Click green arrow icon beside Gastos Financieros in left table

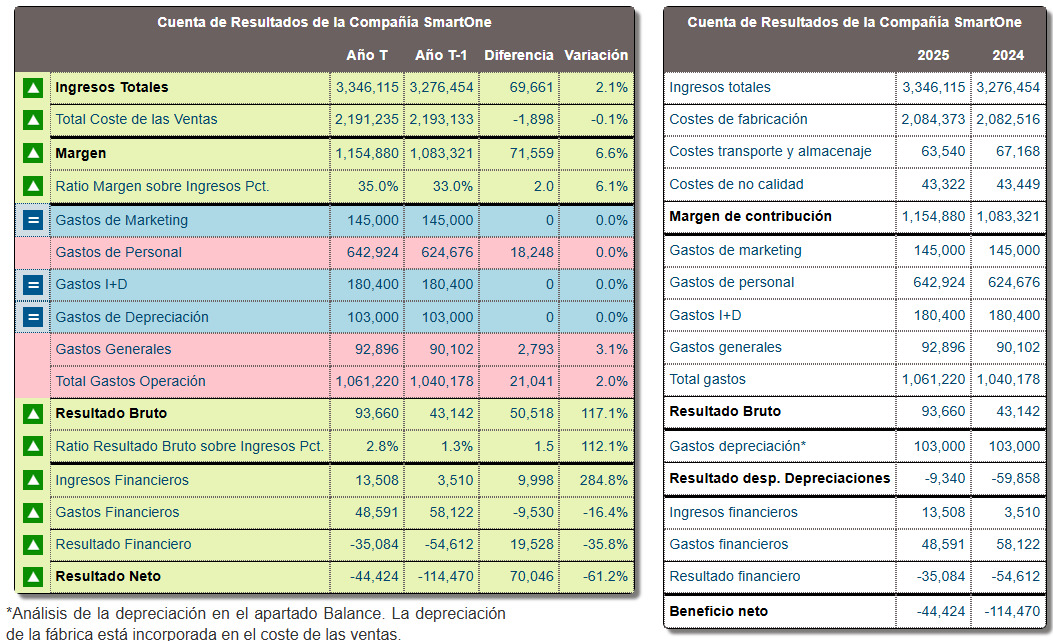coord(33,513)
